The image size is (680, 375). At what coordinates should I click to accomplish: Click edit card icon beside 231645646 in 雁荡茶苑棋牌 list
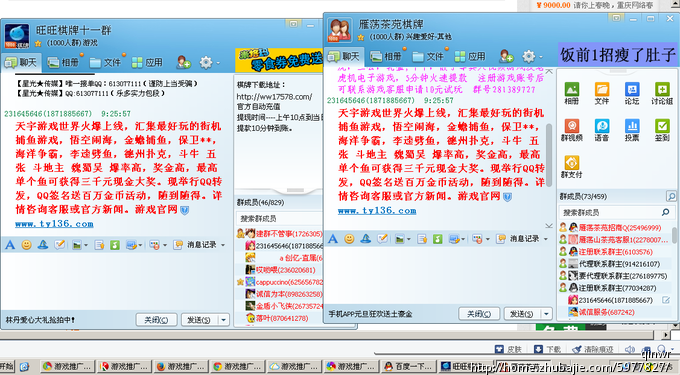666,300
